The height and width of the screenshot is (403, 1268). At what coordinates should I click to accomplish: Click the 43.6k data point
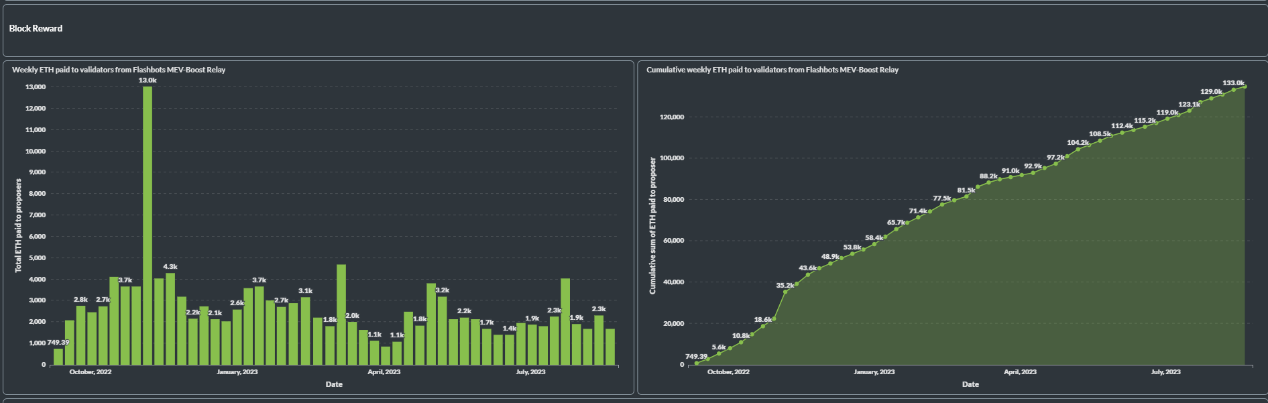click(807, 274)
